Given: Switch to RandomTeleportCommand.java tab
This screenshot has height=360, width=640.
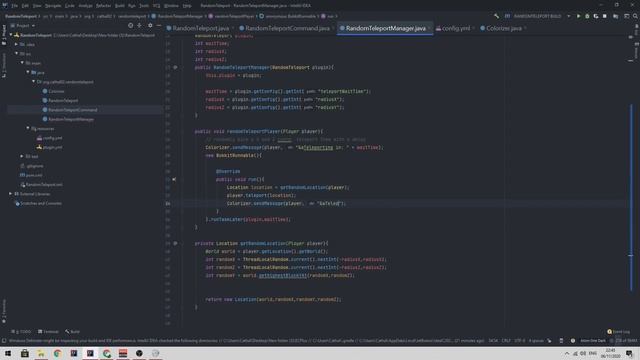Looking at the screenshot, I should coord(287,29).
